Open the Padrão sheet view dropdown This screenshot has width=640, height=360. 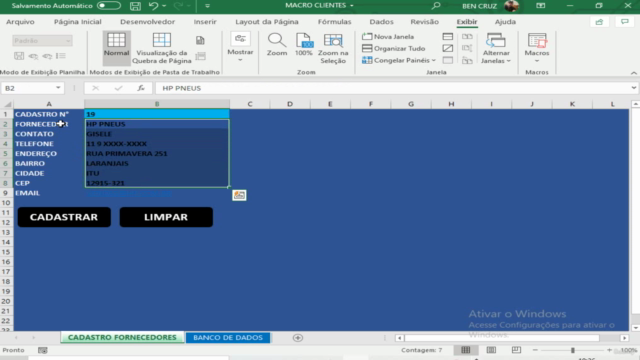(x=42, y=40)
